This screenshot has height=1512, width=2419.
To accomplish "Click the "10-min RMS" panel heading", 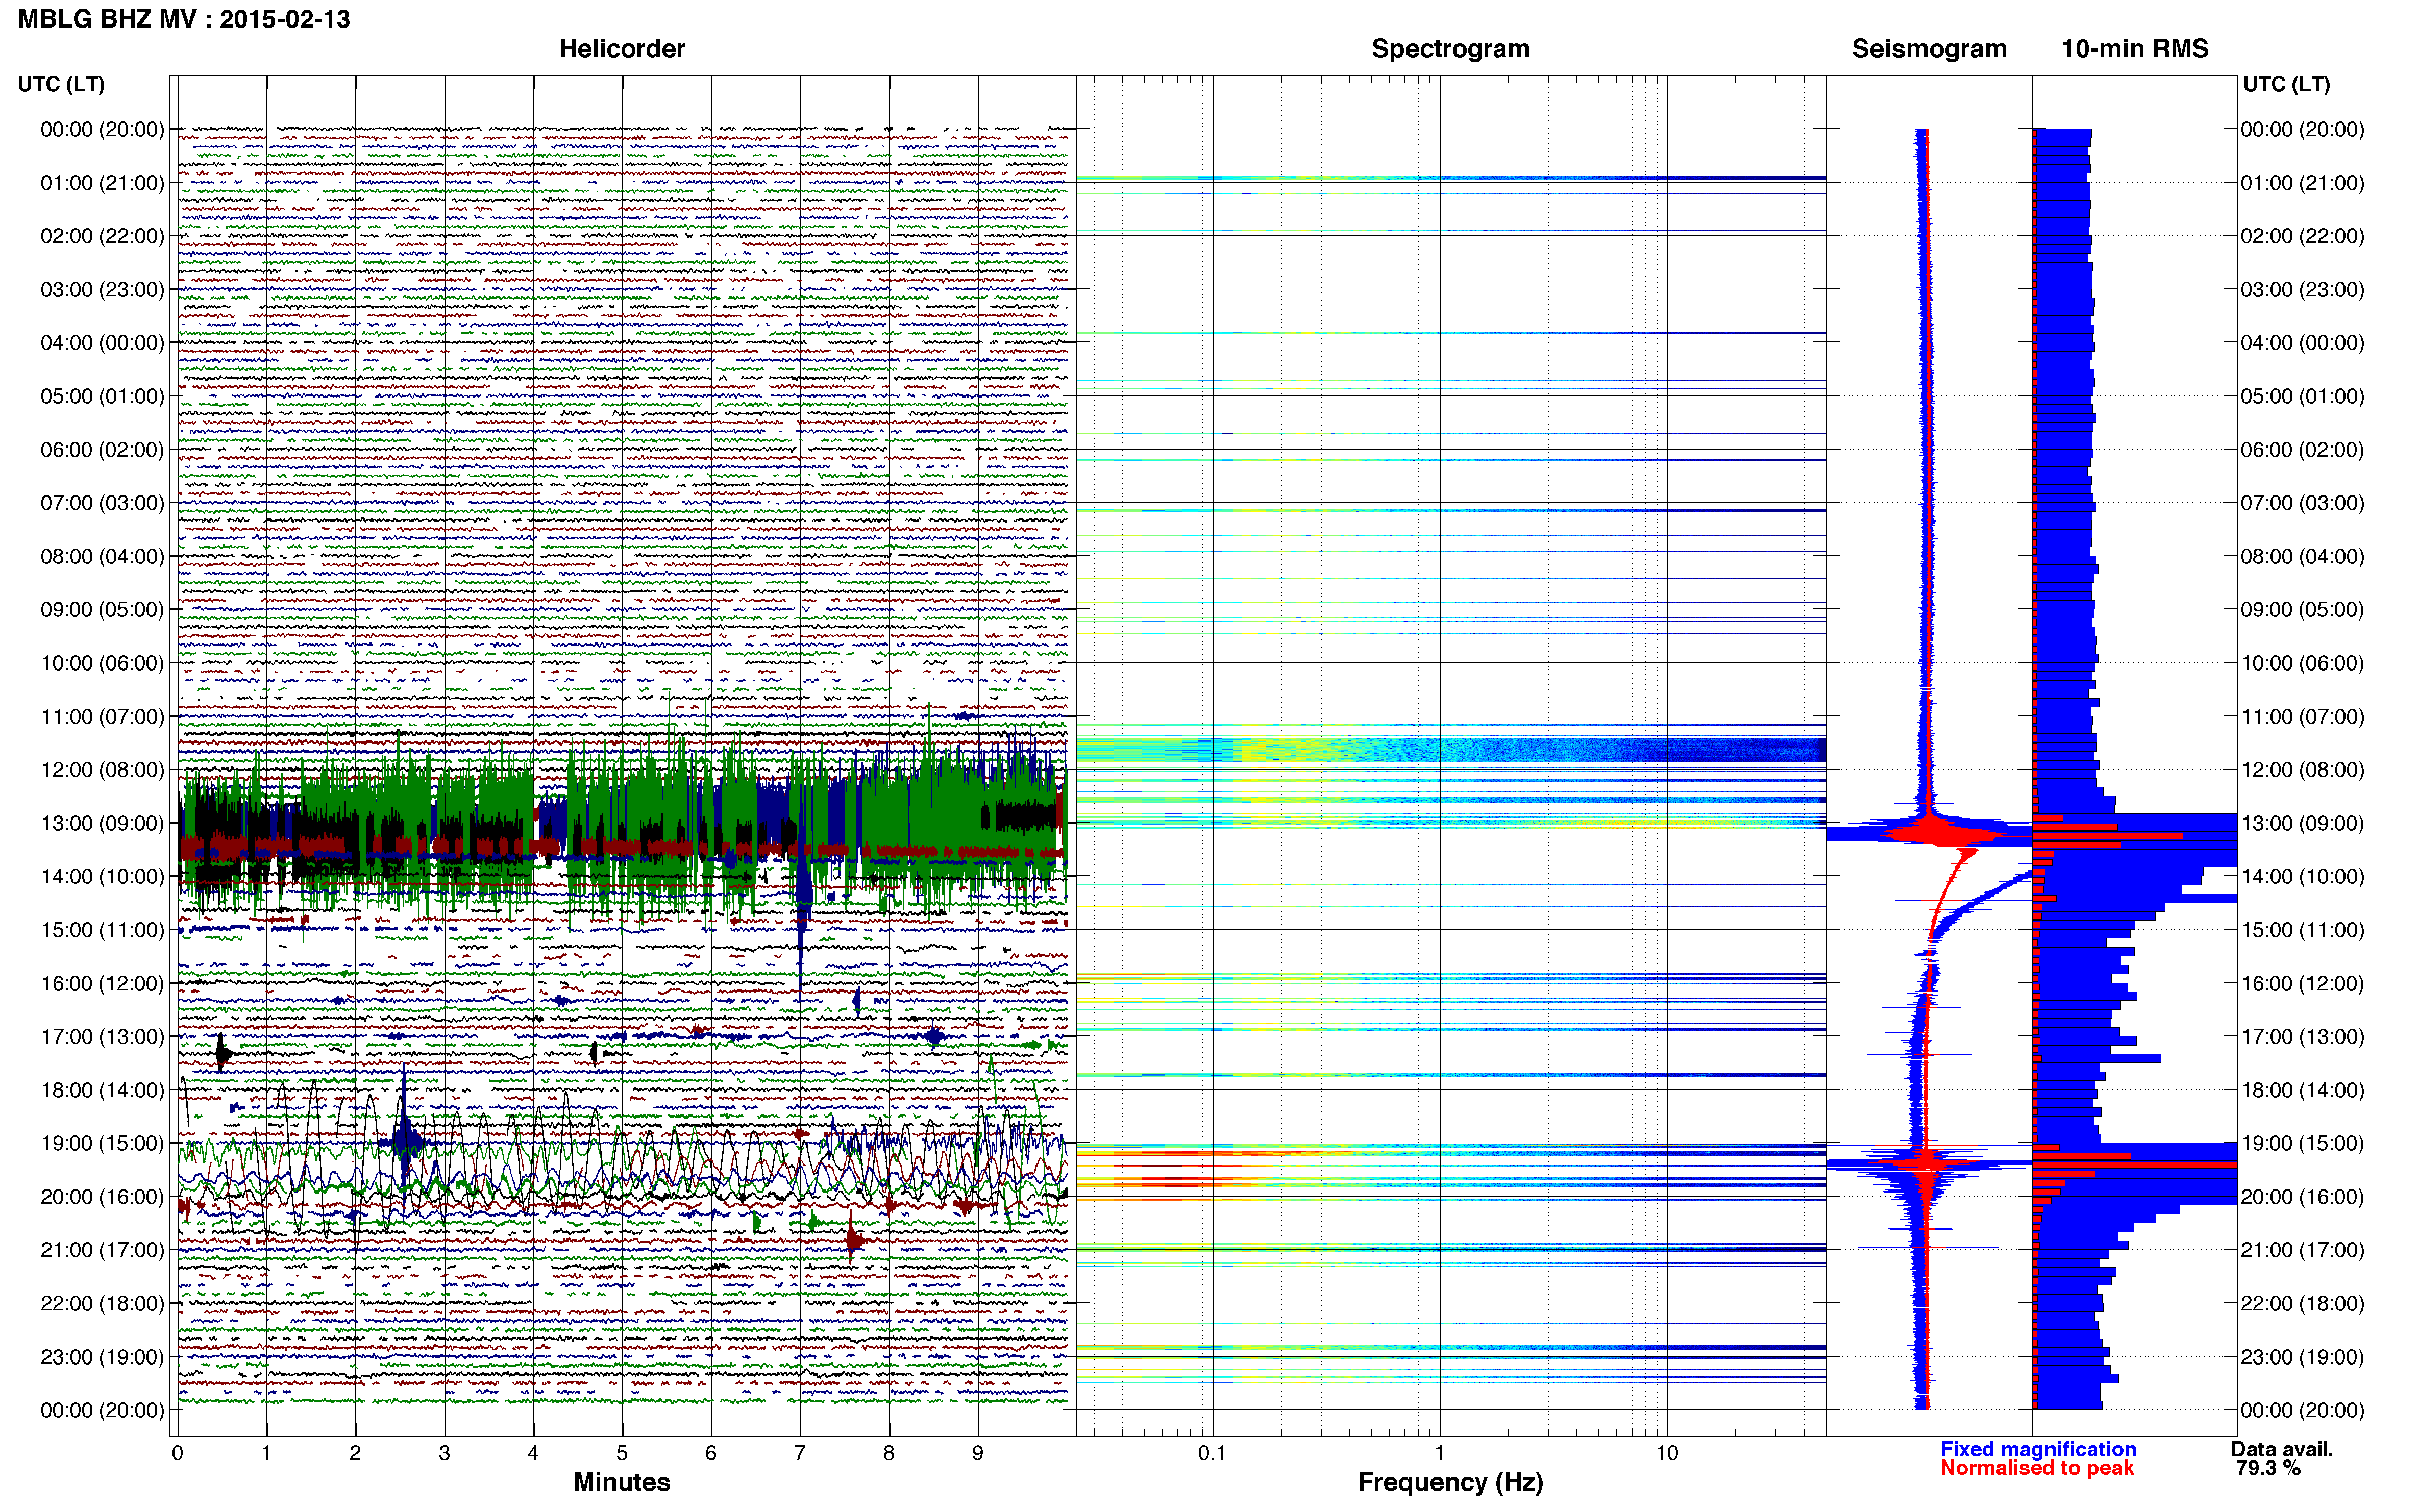I will [x=2135, y=49].
